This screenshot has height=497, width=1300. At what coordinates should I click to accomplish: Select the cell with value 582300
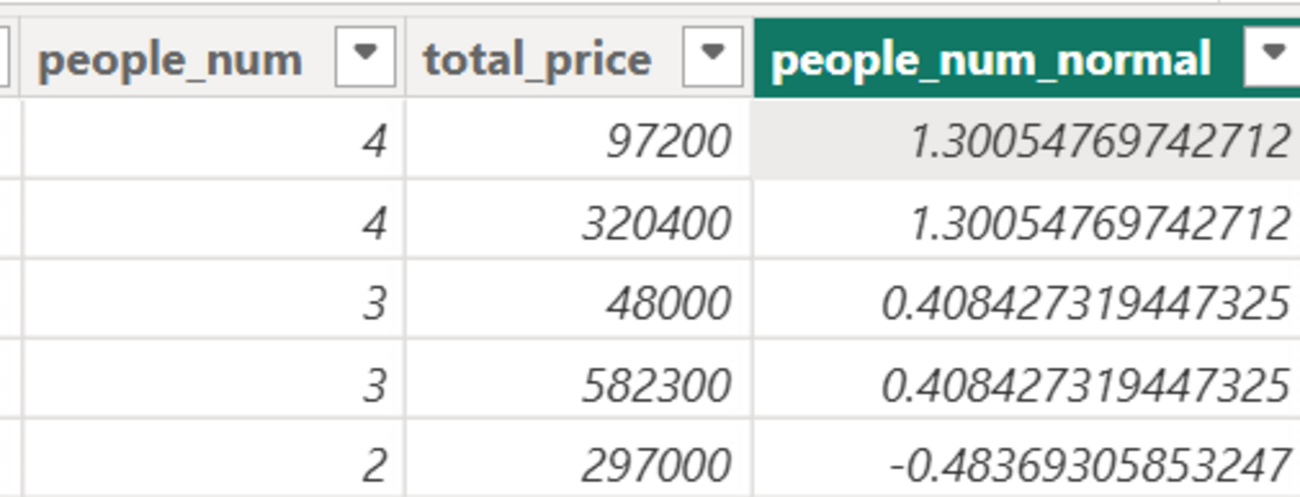[x=656, y=384]
